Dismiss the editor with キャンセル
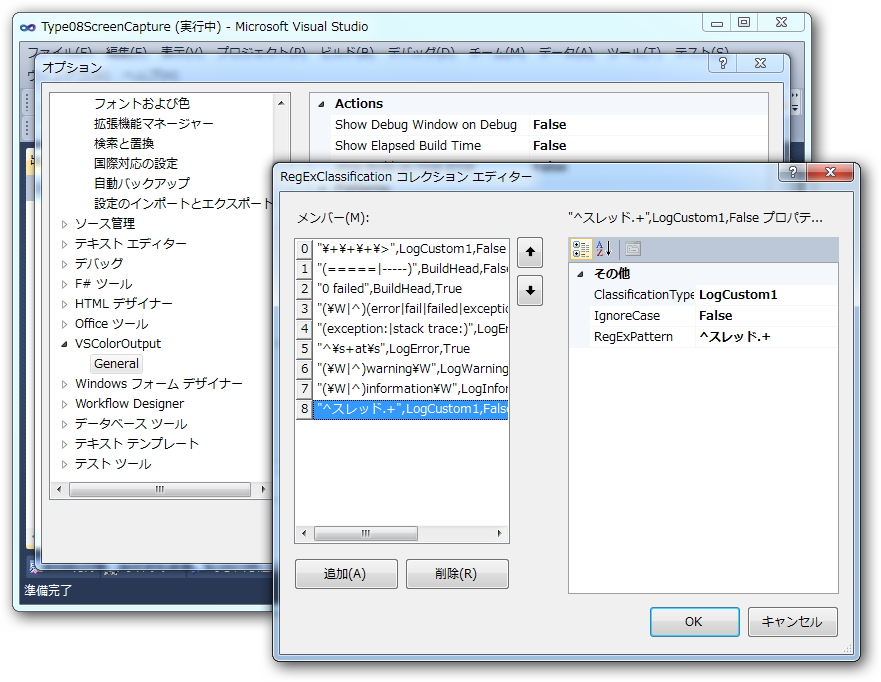Screen dimensions: 881x682 tap(789, 621)
